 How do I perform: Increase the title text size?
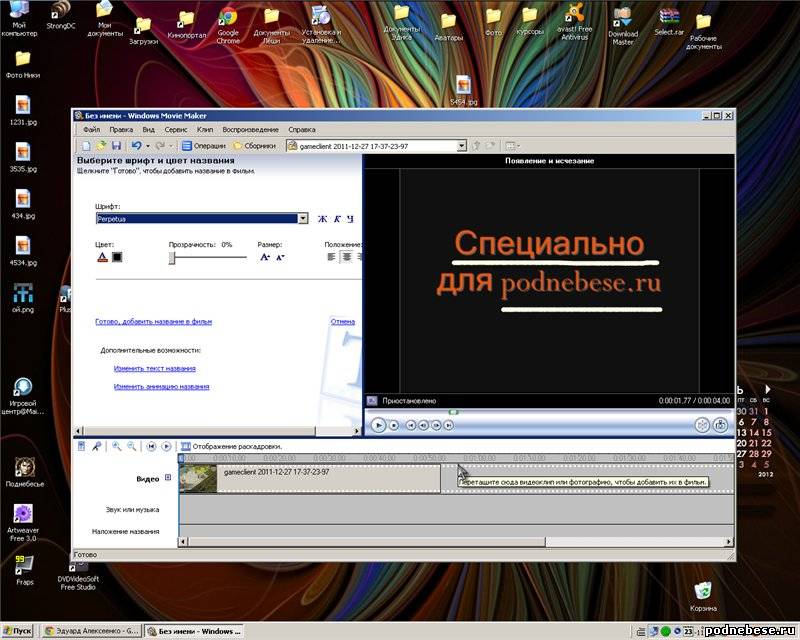265,257
